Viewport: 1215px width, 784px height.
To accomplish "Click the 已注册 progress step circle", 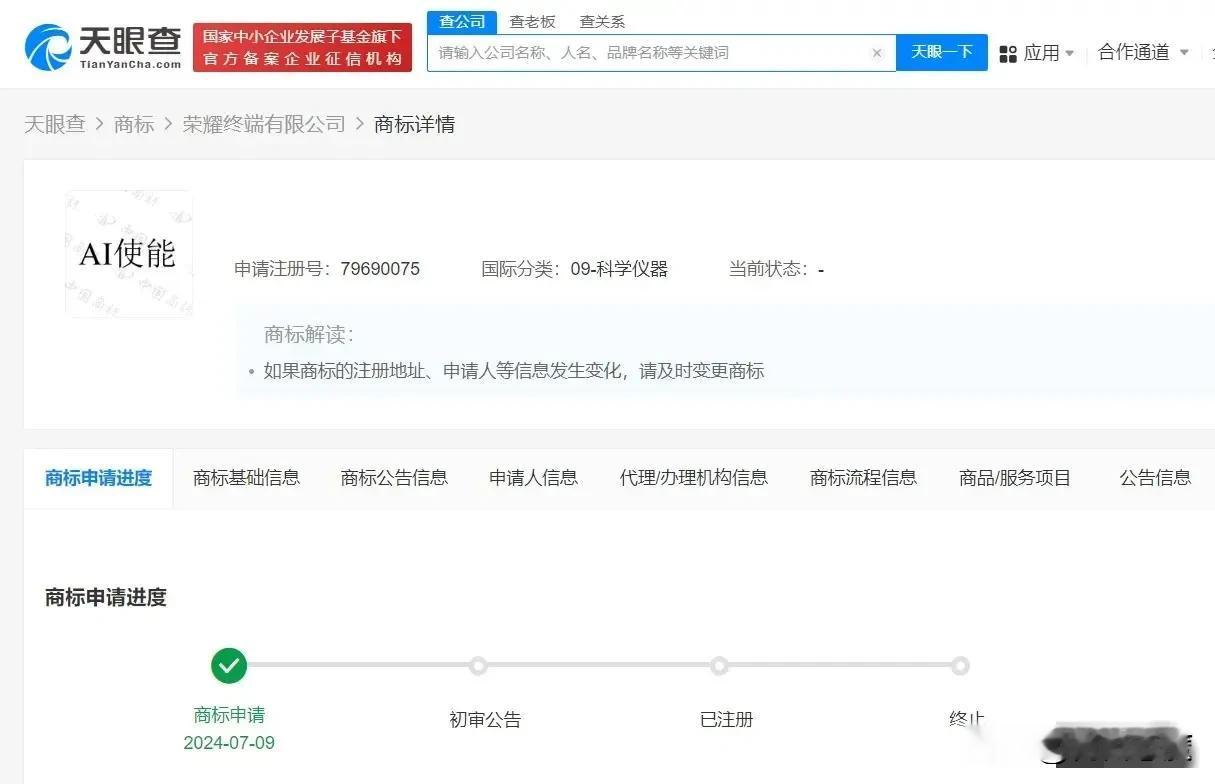I will coord(720,665).
